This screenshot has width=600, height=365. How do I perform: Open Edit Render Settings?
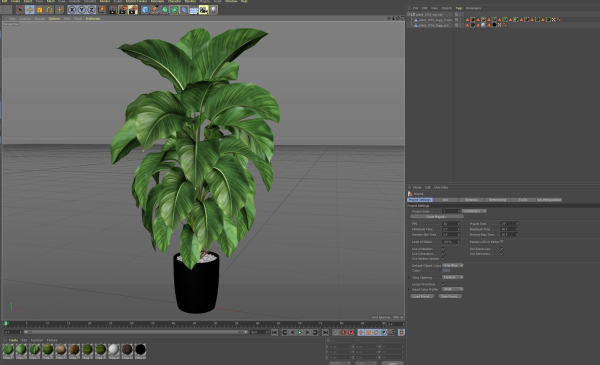point(133,10)
